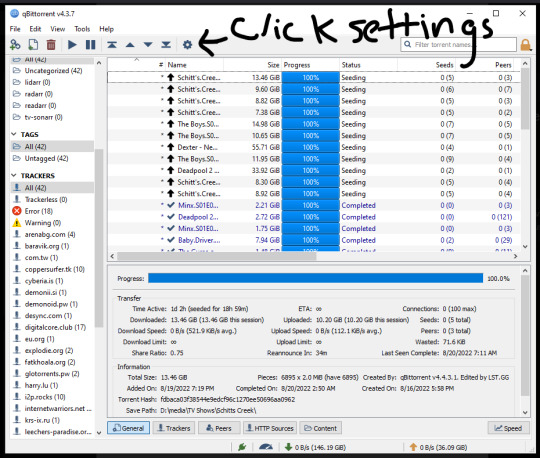
Task: Open the File menu
Action: [x=15, y=29]
